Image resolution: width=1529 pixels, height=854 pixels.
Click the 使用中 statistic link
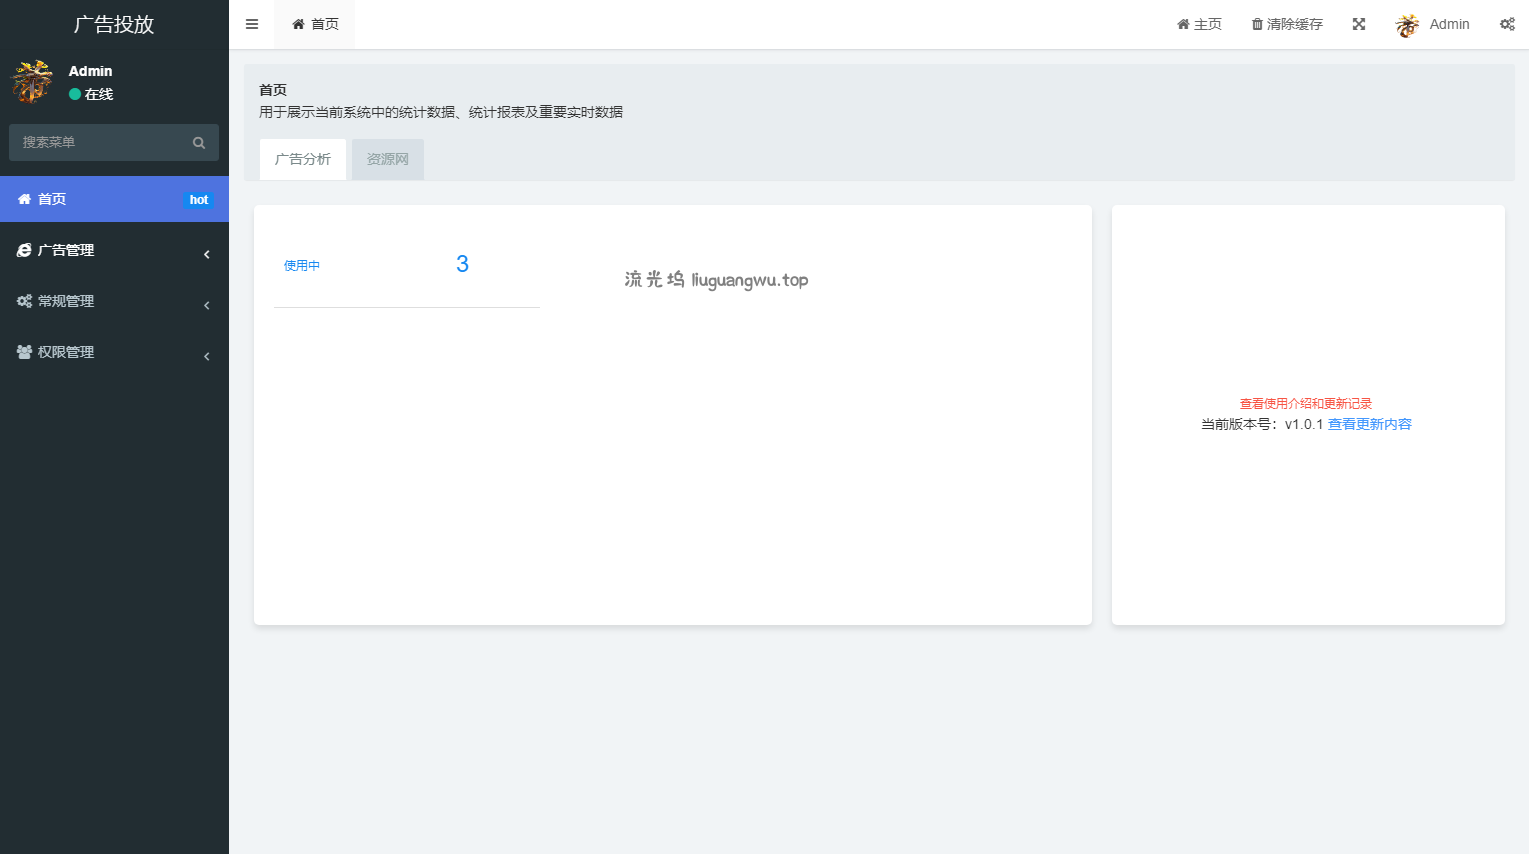point(302,266)
